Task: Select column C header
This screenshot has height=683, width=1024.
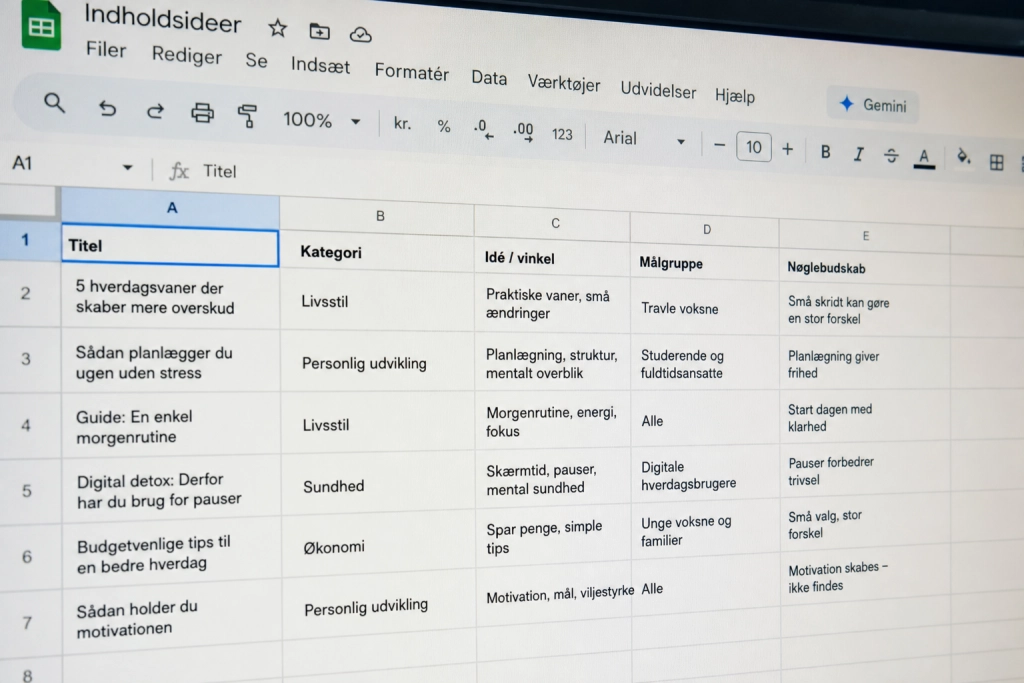Action: [552, 223]
